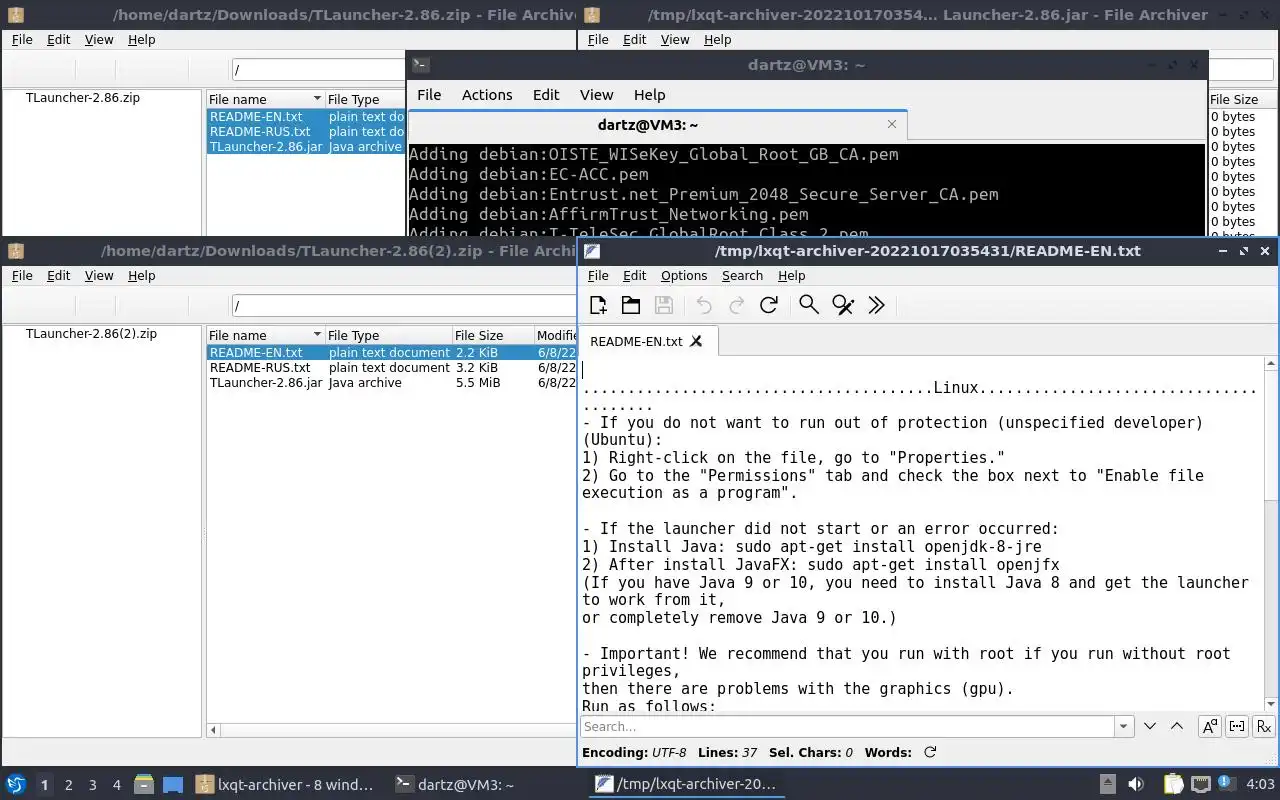Click the redo arrow in editor toolbar
Screen dimensions: 1280x800
coord(737,305)
